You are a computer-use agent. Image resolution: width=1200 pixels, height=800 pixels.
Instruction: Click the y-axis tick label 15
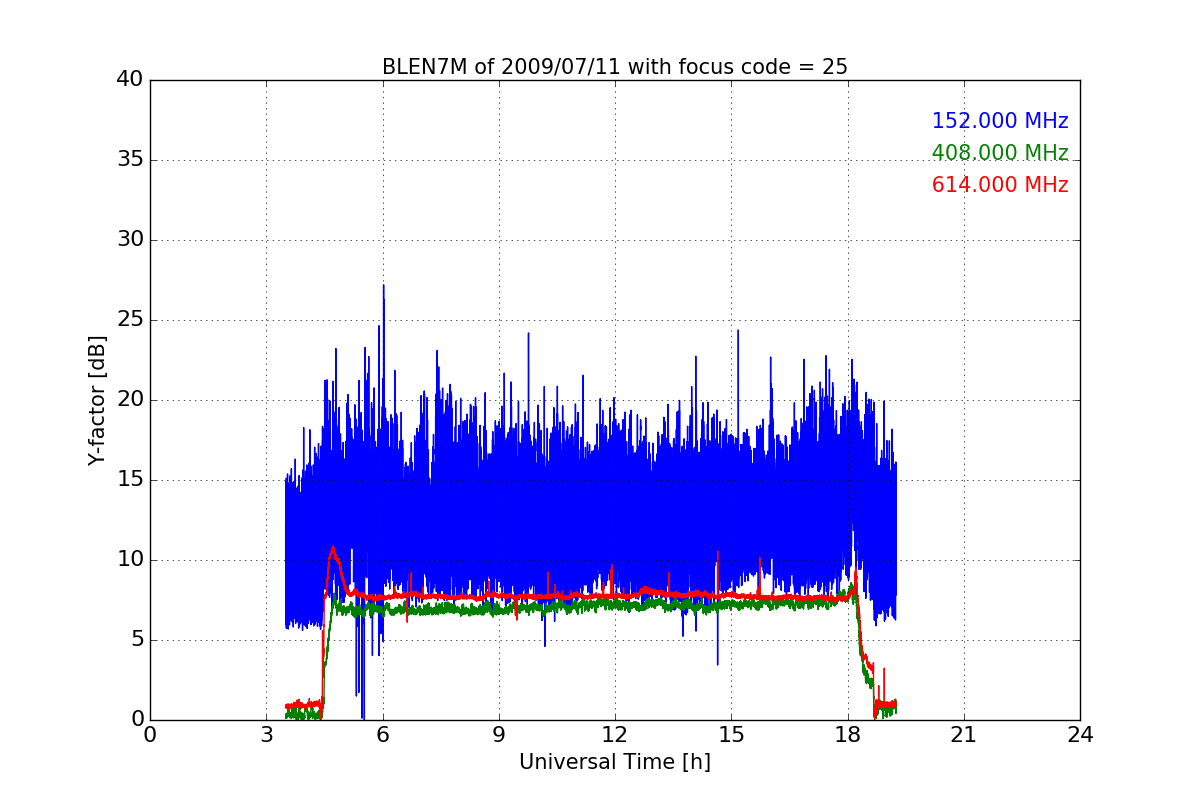coord(130,480)
